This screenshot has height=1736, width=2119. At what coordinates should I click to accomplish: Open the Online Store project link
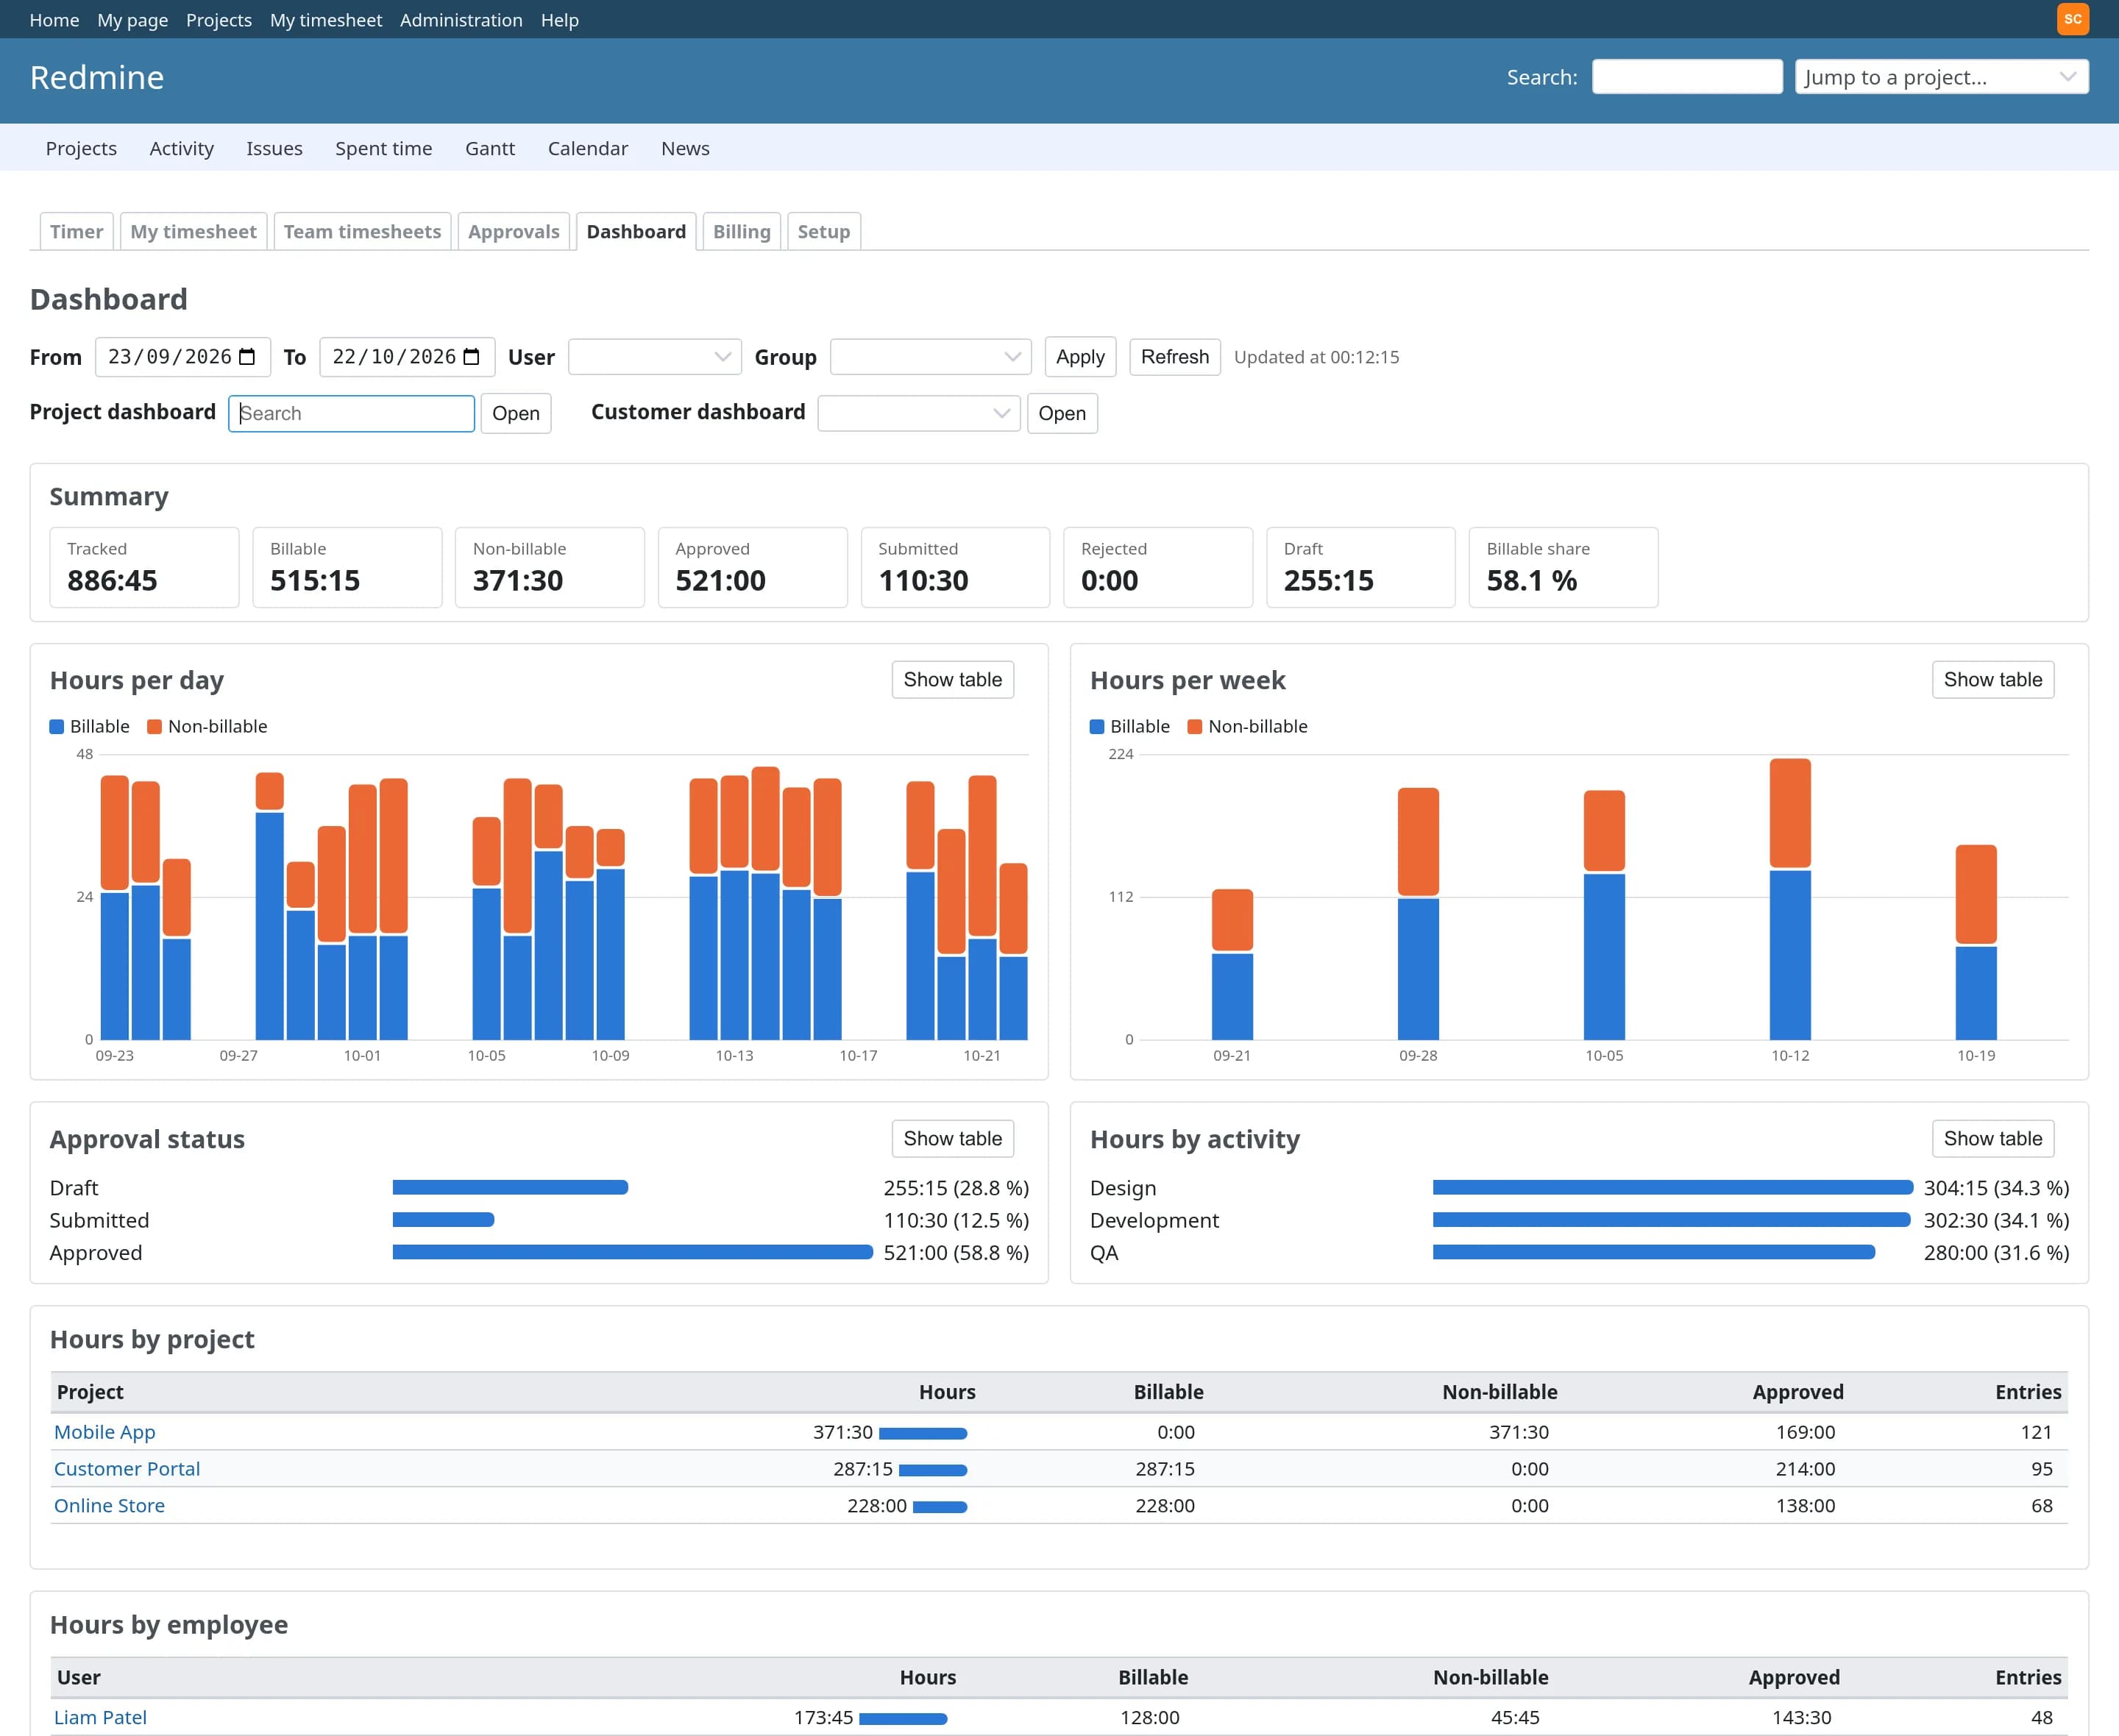click(x=109, y=1505)
